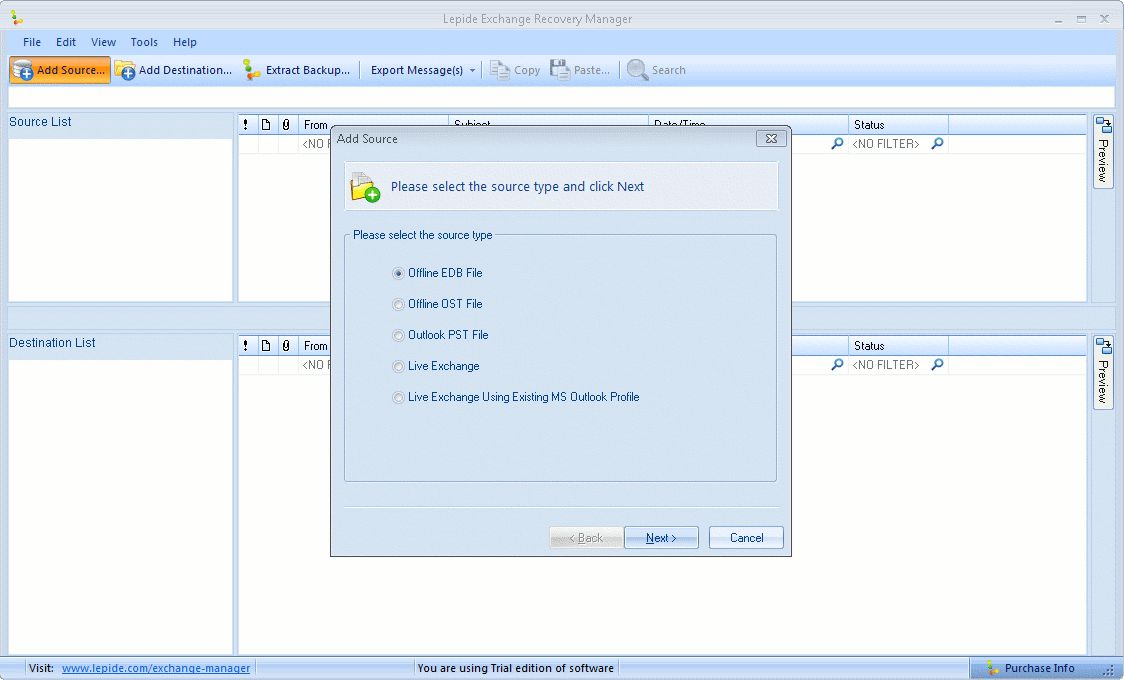The height and width of the screenshot is (680, 1124).
Task: Click the Search magnifier toolbar icon
Action: click(637, 70)
